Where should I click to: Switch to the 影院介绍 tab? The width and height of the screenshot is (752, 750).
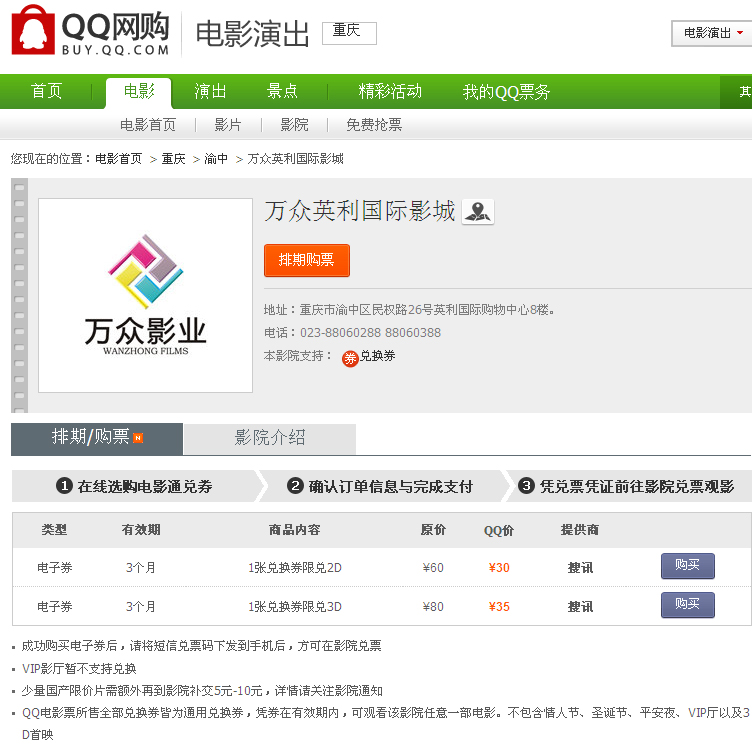[270, 439]
